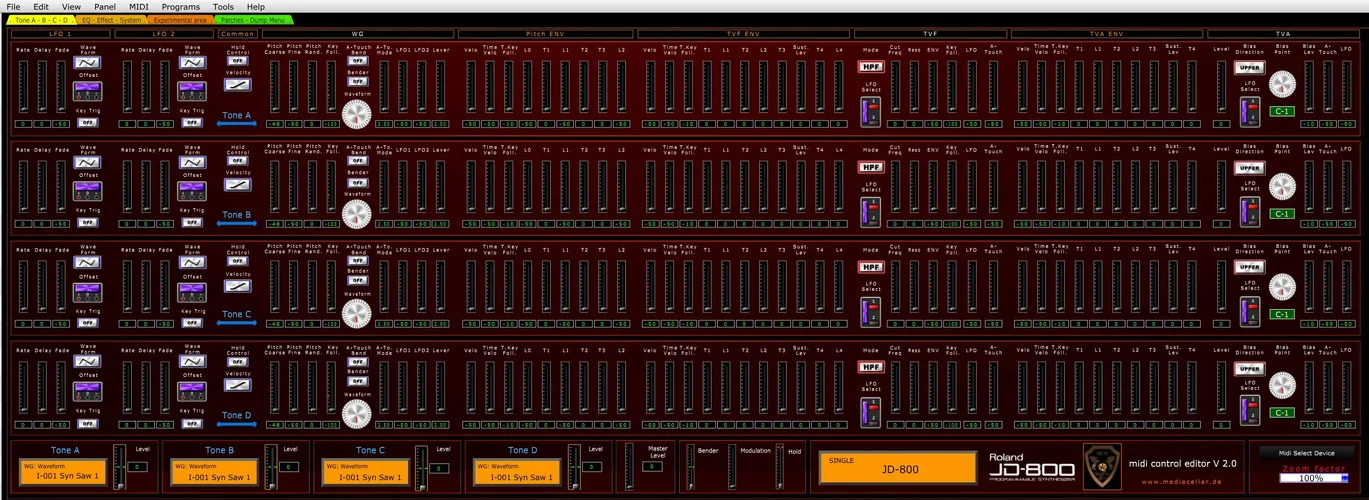This screenshot has width=1369, height=500.
Task: Click LFO 2 Offset switch in Tone B row
Action: pyautogui.click(x=191, y=191)
